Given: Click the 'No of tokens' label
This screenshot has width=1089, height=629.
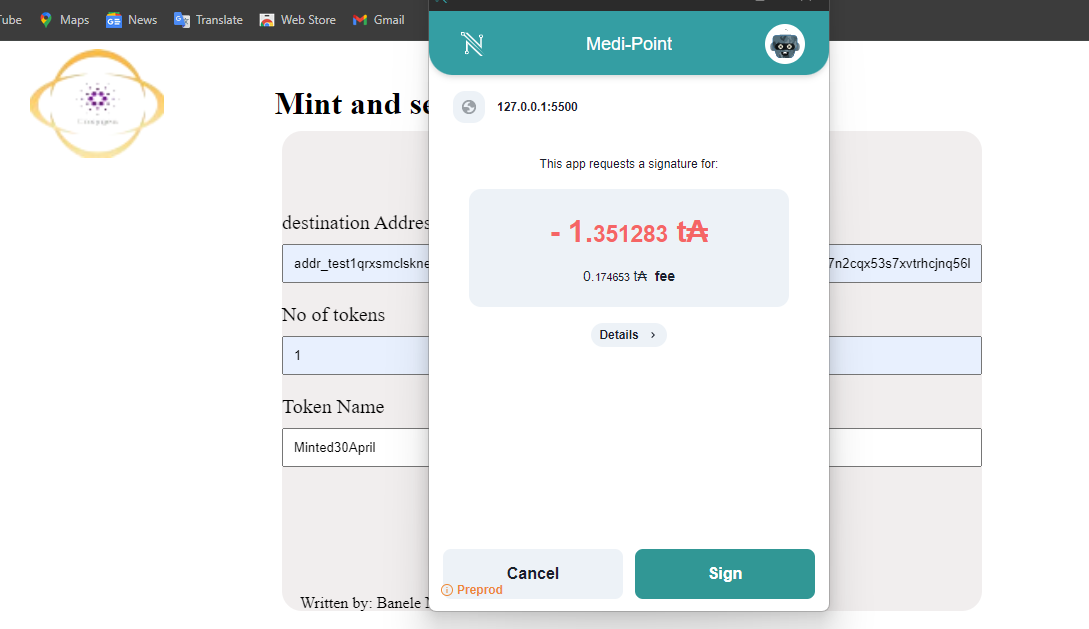Looking at the screenshot, I should point(333,314).
